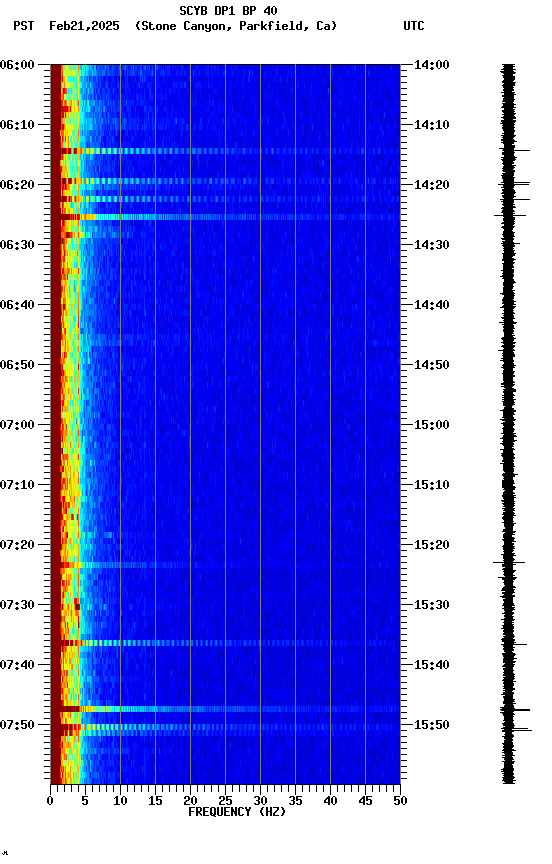Click the 'FREQUENCY (HZ)' axis title
The width and height of the screenshot is (552, 864).
[237, 812]
